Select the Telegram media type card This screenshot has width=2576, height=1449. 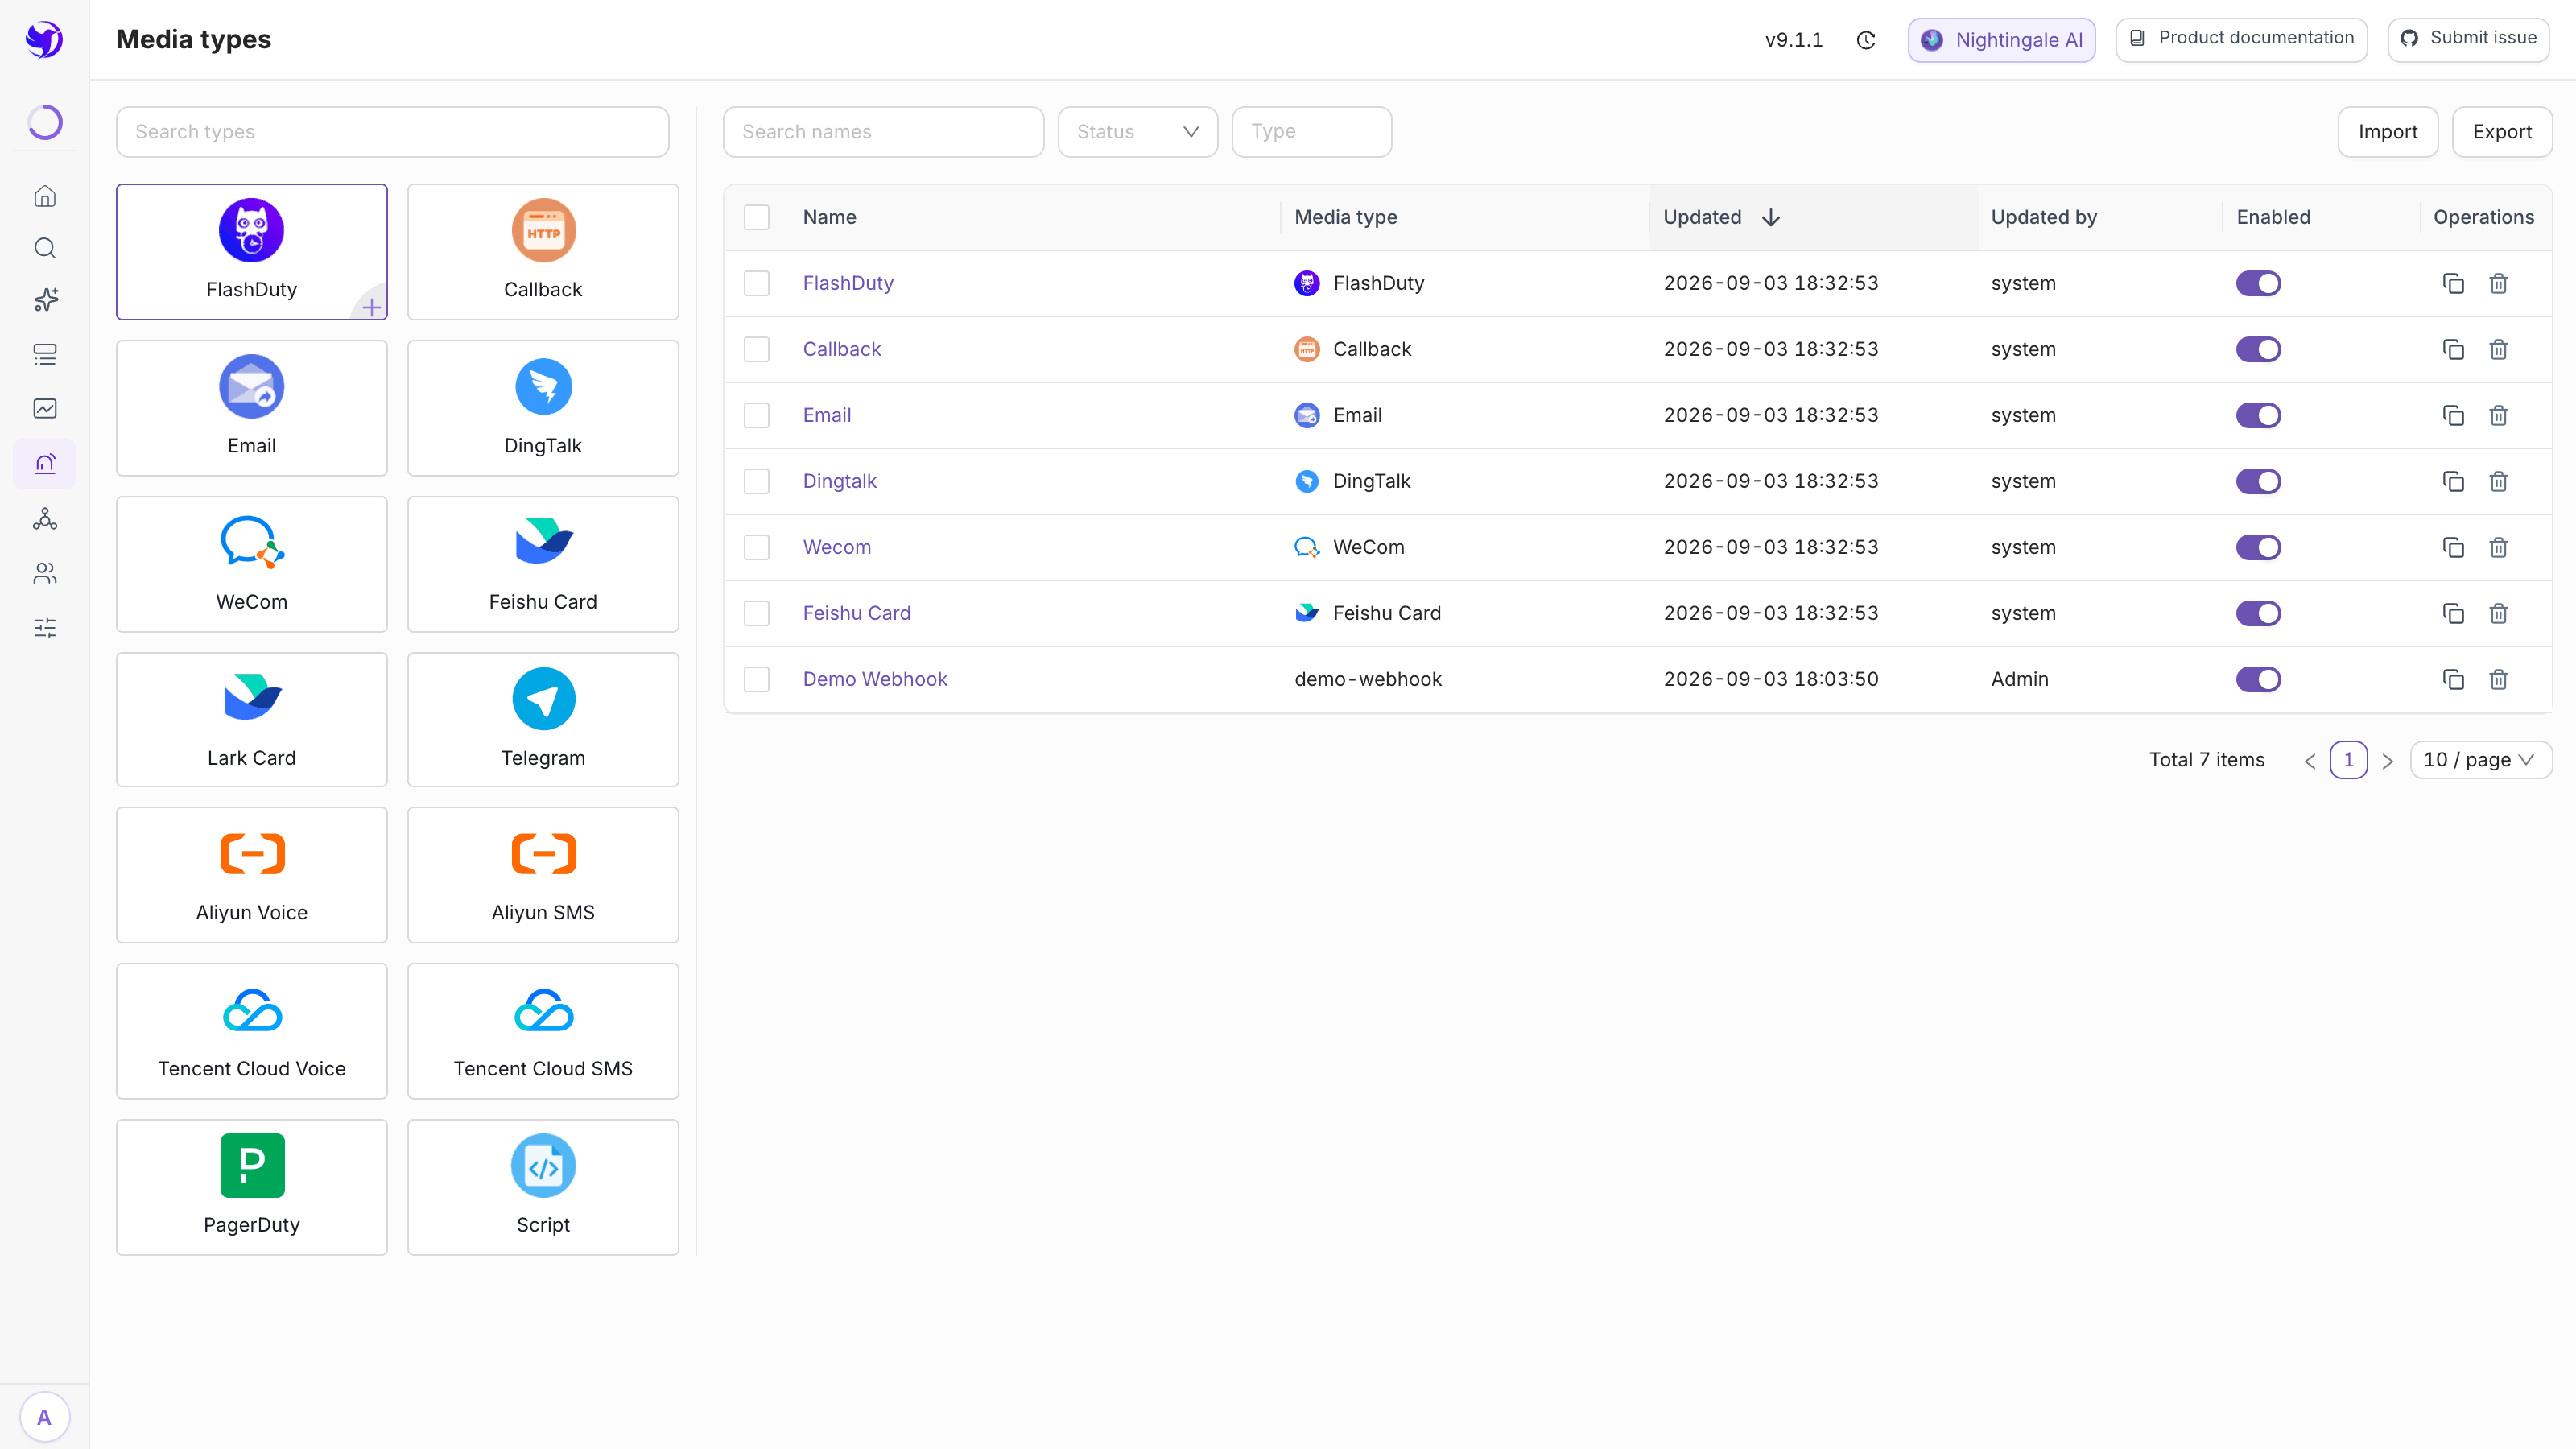(543, 719)
